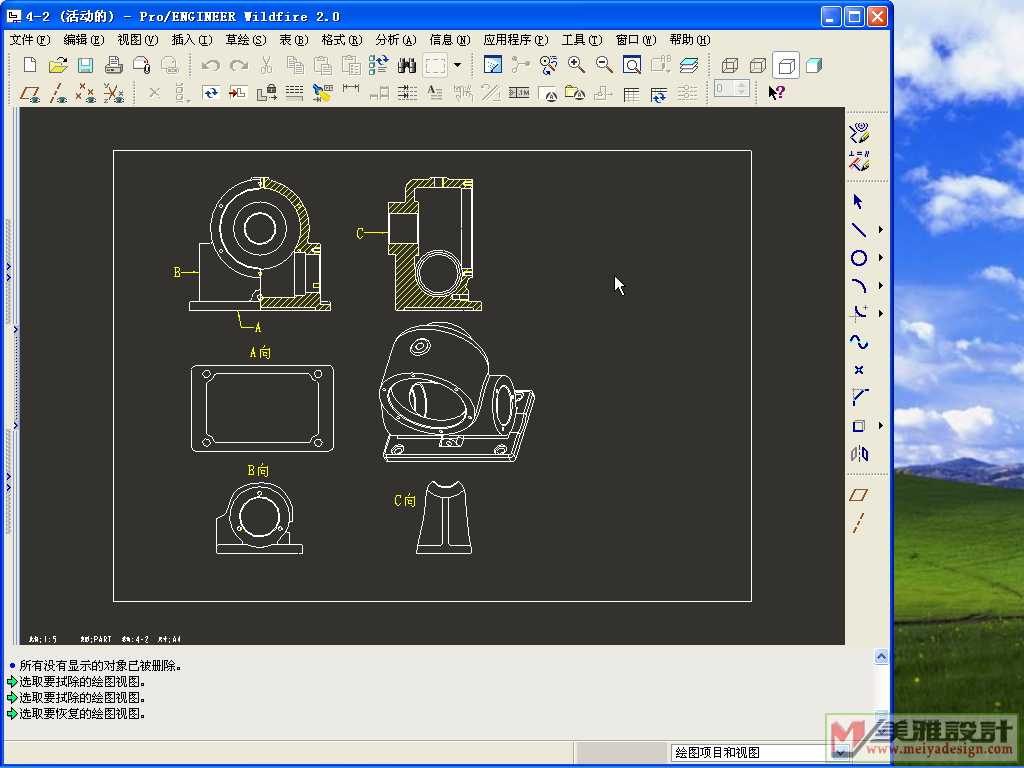Select the sketch line tool in the right toolbar
The image size is (1024, 768).
[859, 230]
